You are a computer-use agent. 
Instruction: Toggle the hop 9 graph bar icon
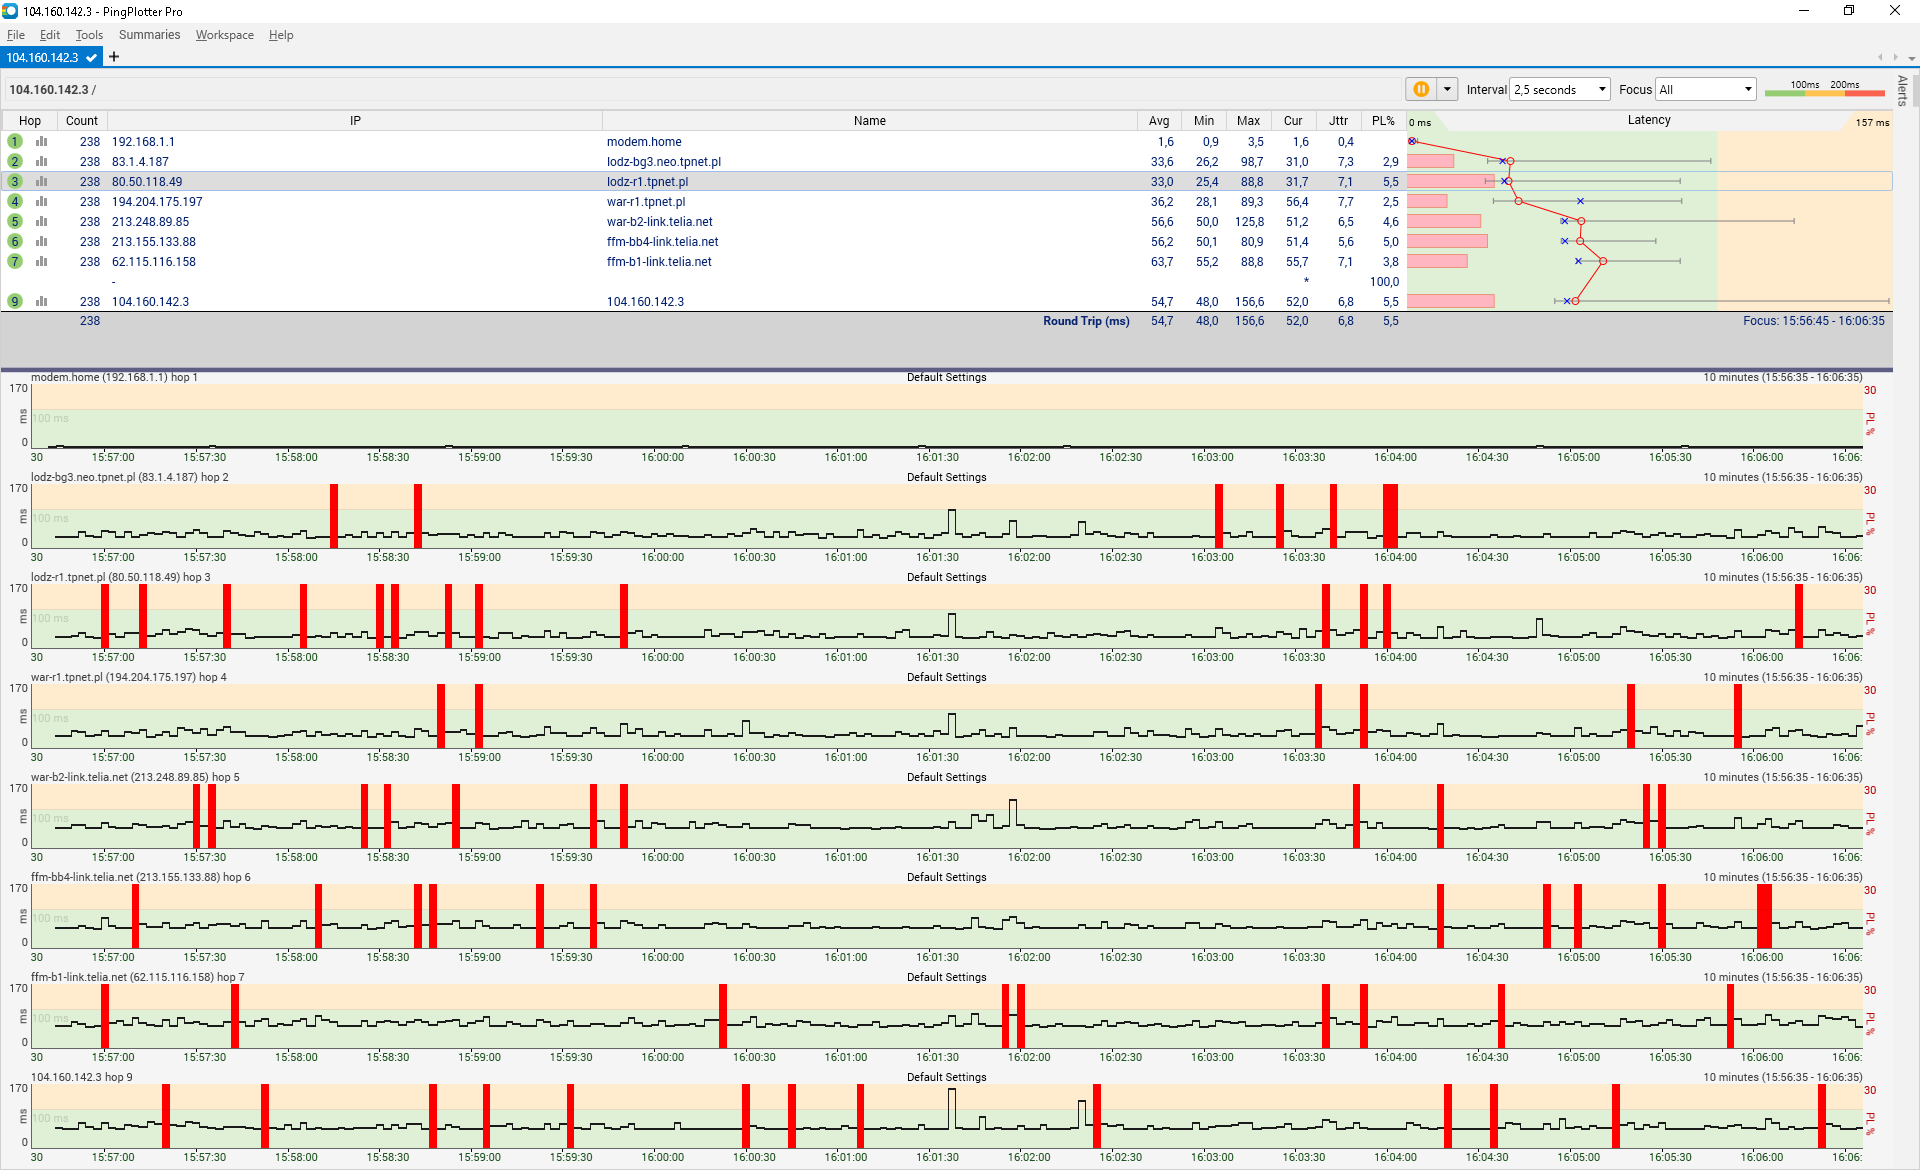tap(42, 302)
